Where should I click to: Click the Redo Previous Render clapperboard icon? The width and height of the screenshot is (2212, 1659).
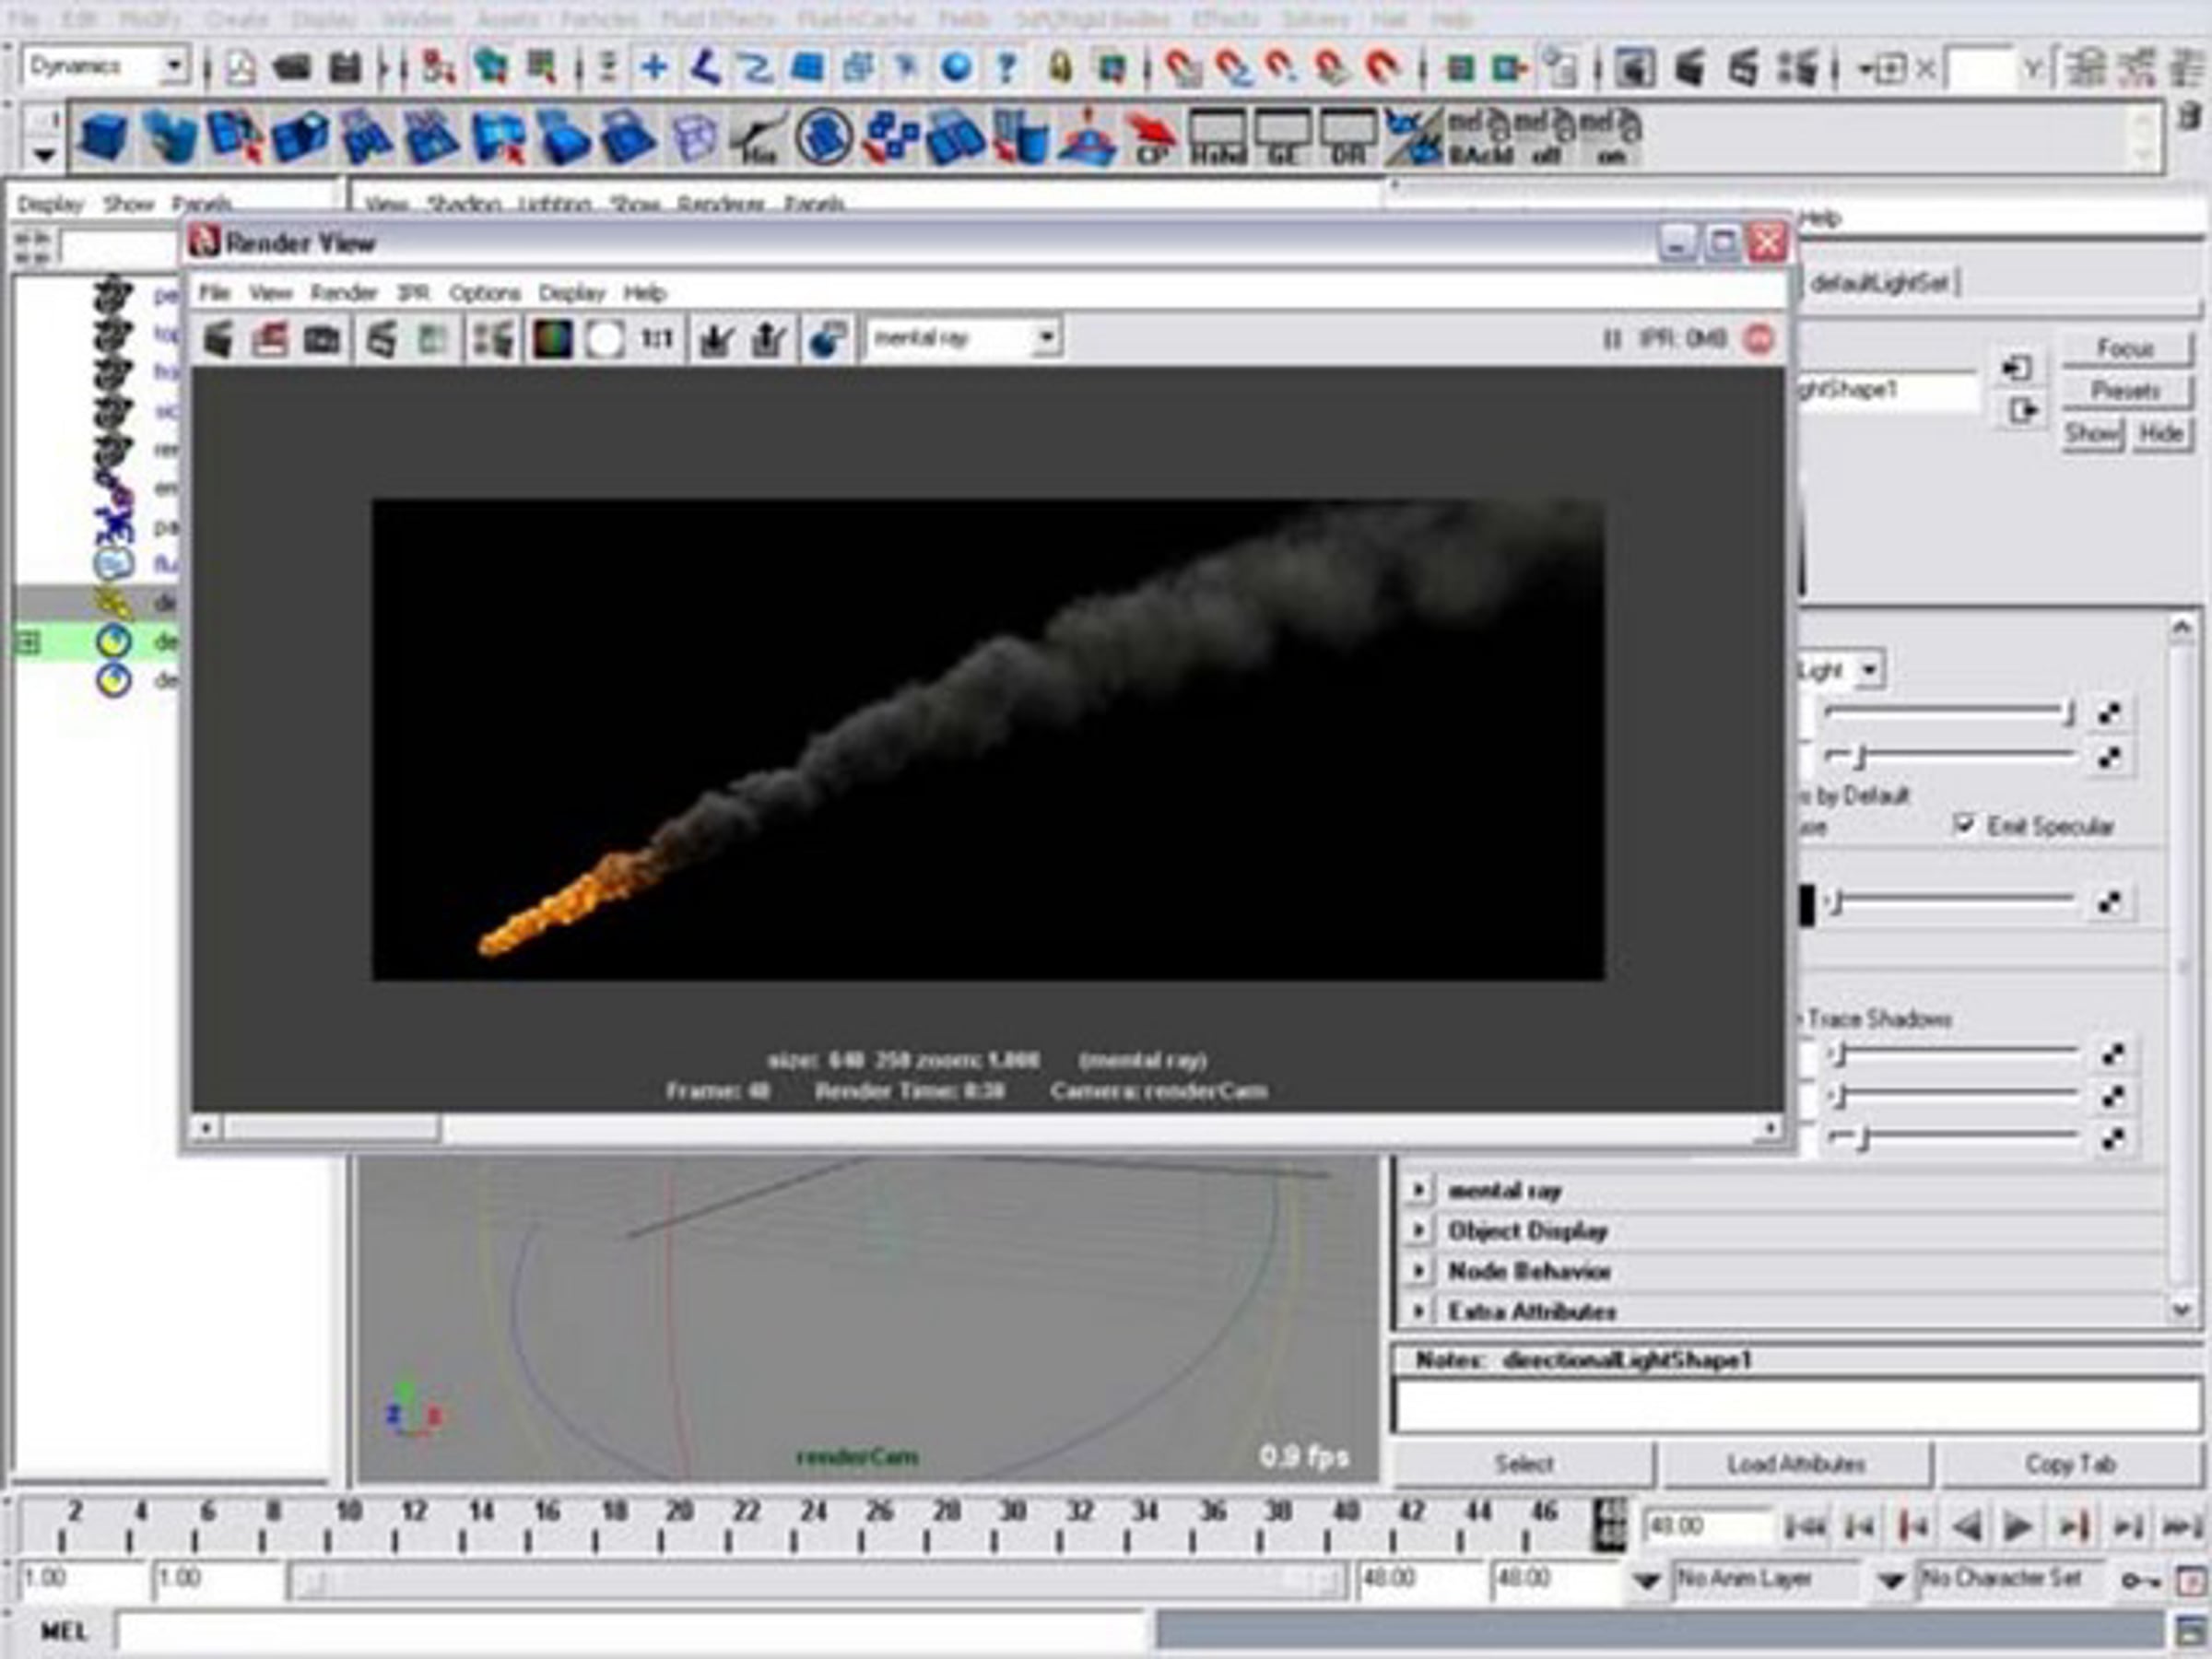pyautogui.click(x=218, y=340)
